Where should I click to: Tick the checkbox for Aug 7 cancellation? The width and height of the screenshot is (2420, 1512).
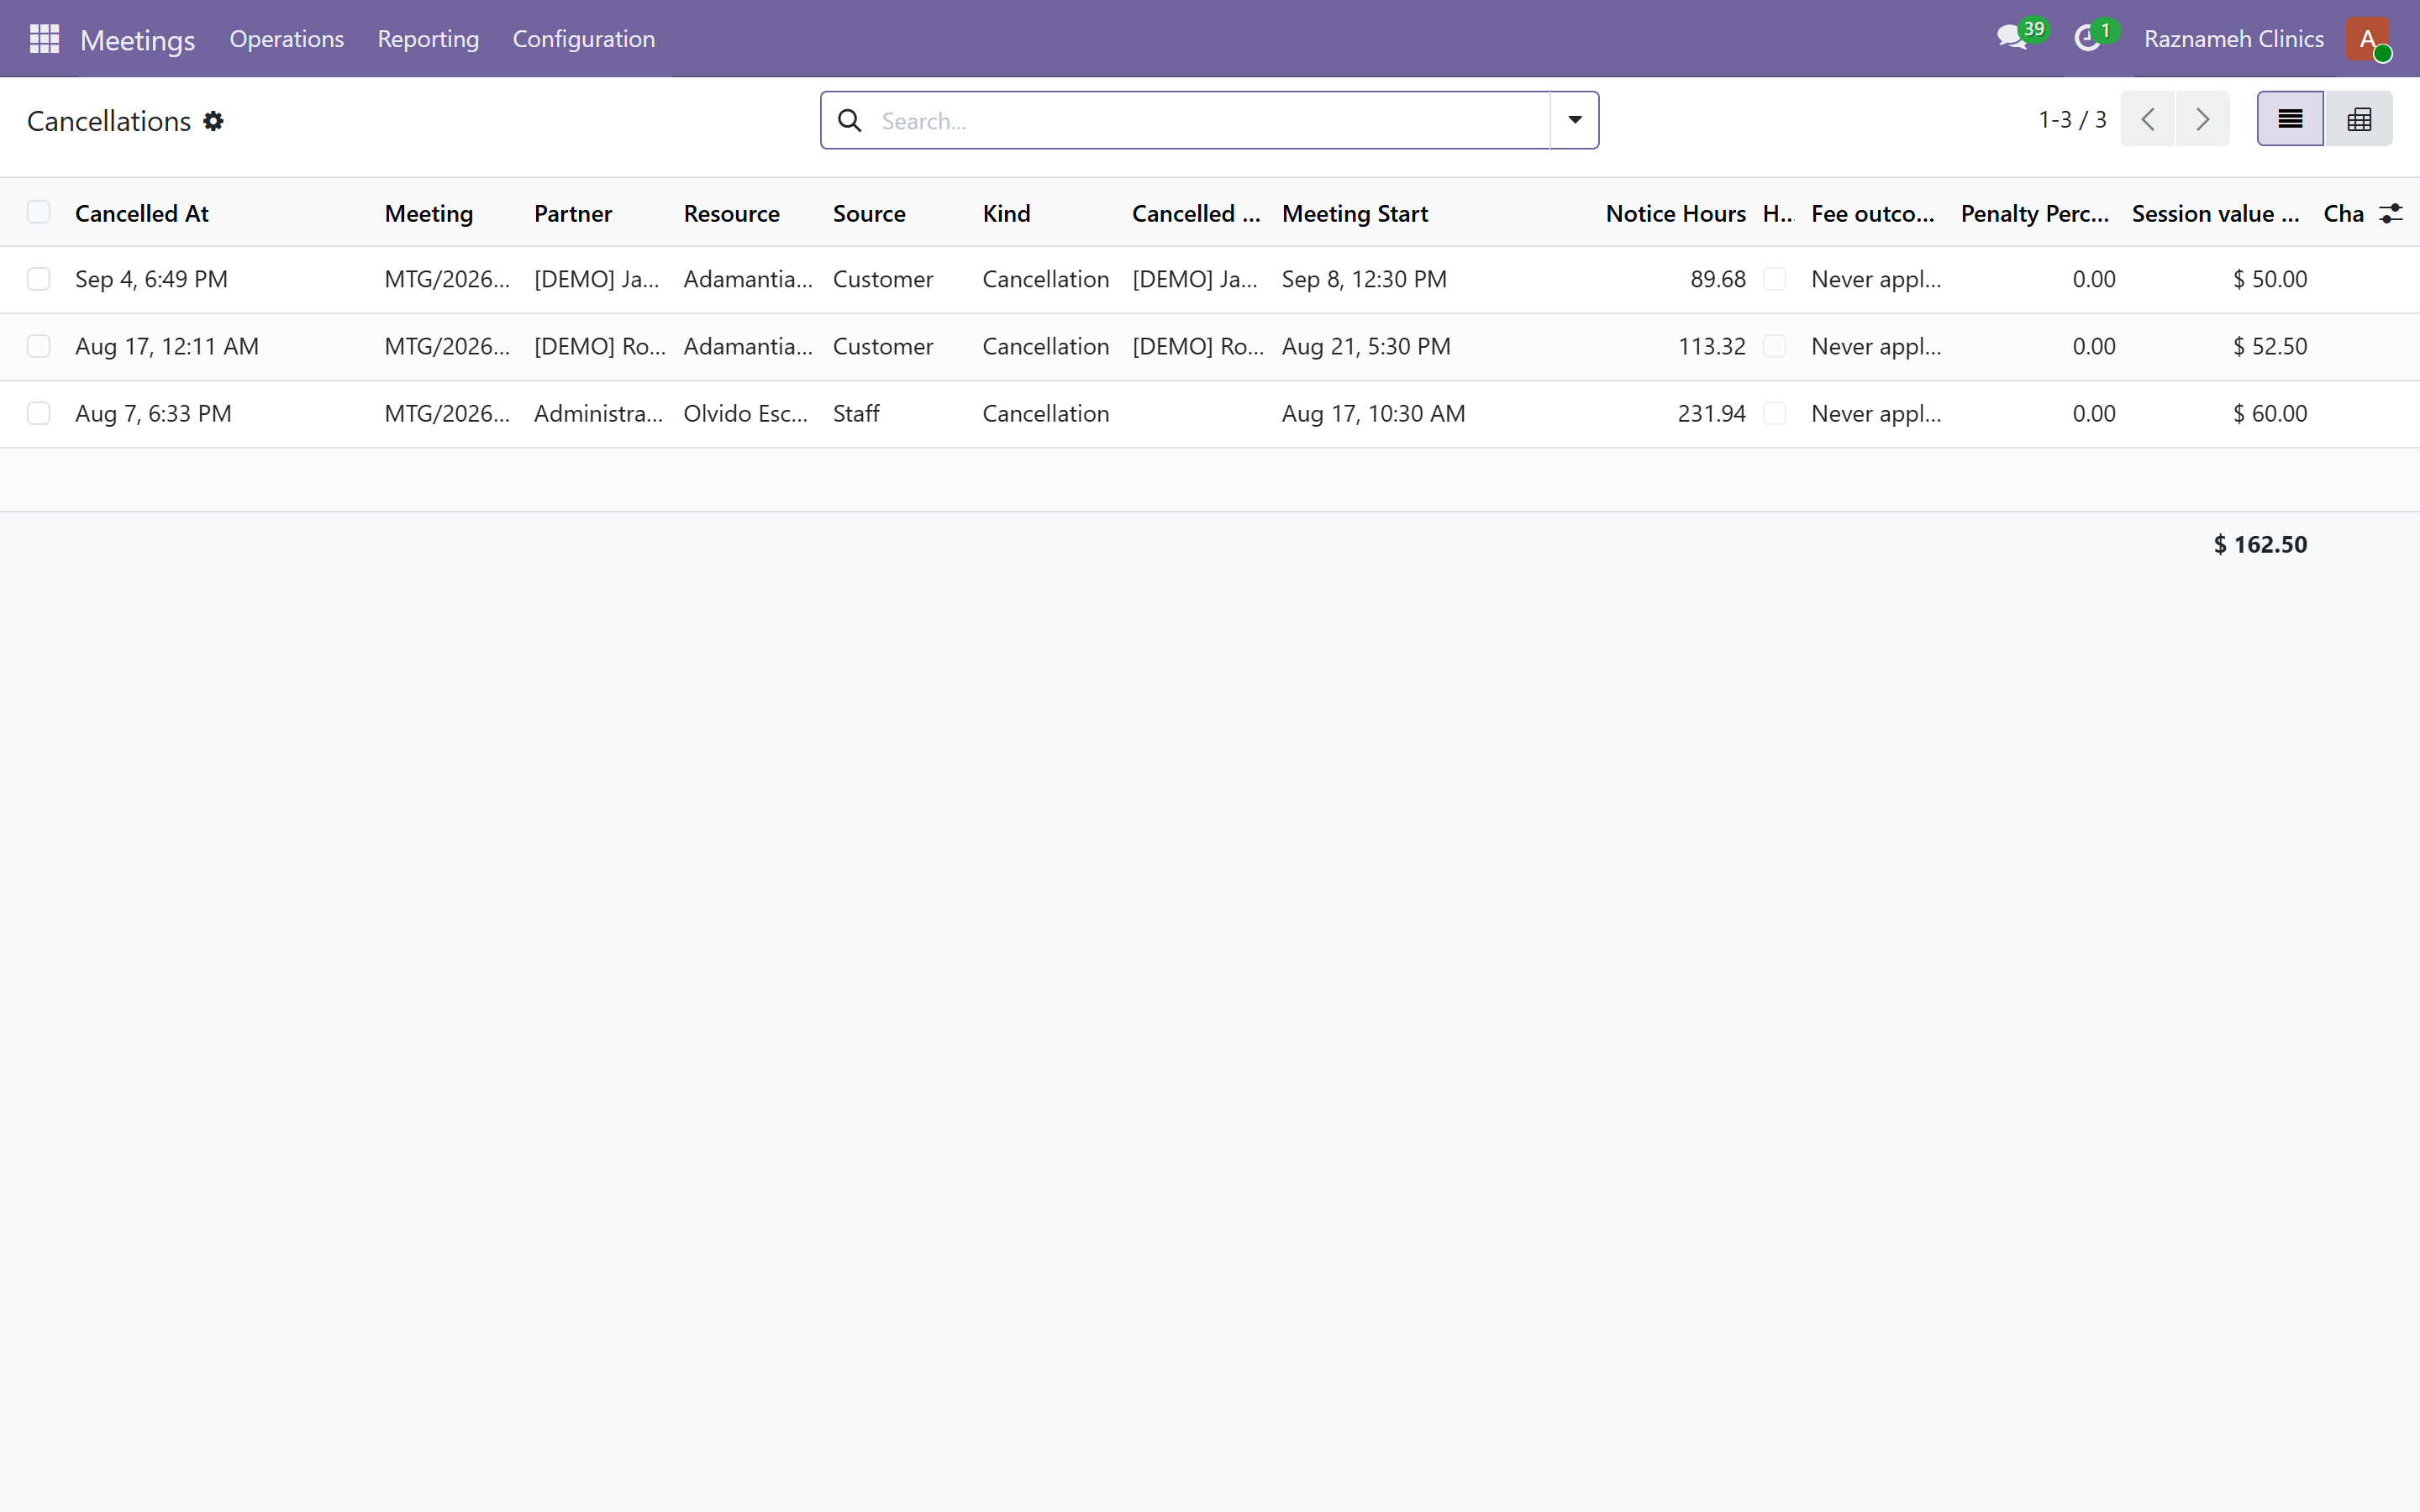coord(39,413)
